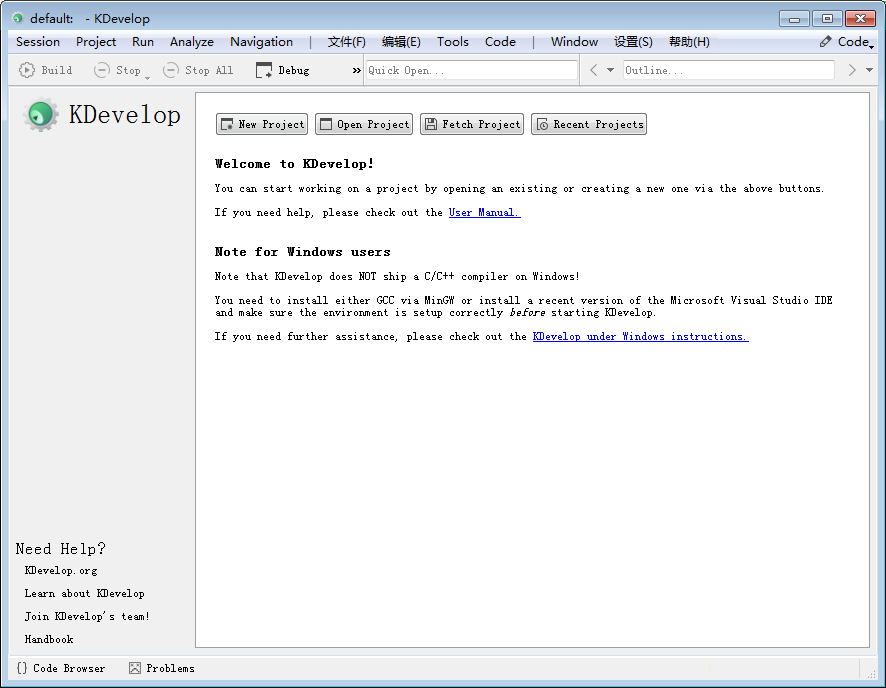Open the 帮助(H) menu
Viewport: 886px width, 688px height.
pos(689,42)
